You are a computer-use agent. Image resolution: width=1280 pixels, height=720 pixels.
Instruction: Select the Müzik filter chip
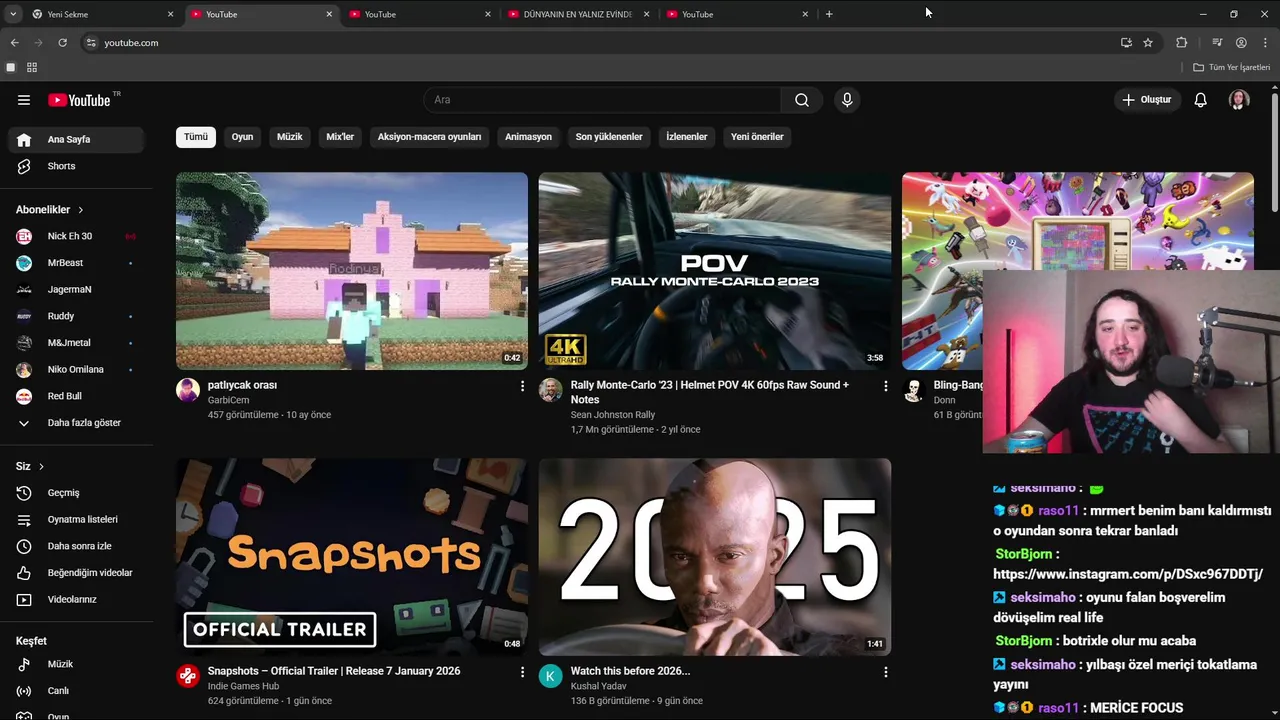click(x=290, y=137)
